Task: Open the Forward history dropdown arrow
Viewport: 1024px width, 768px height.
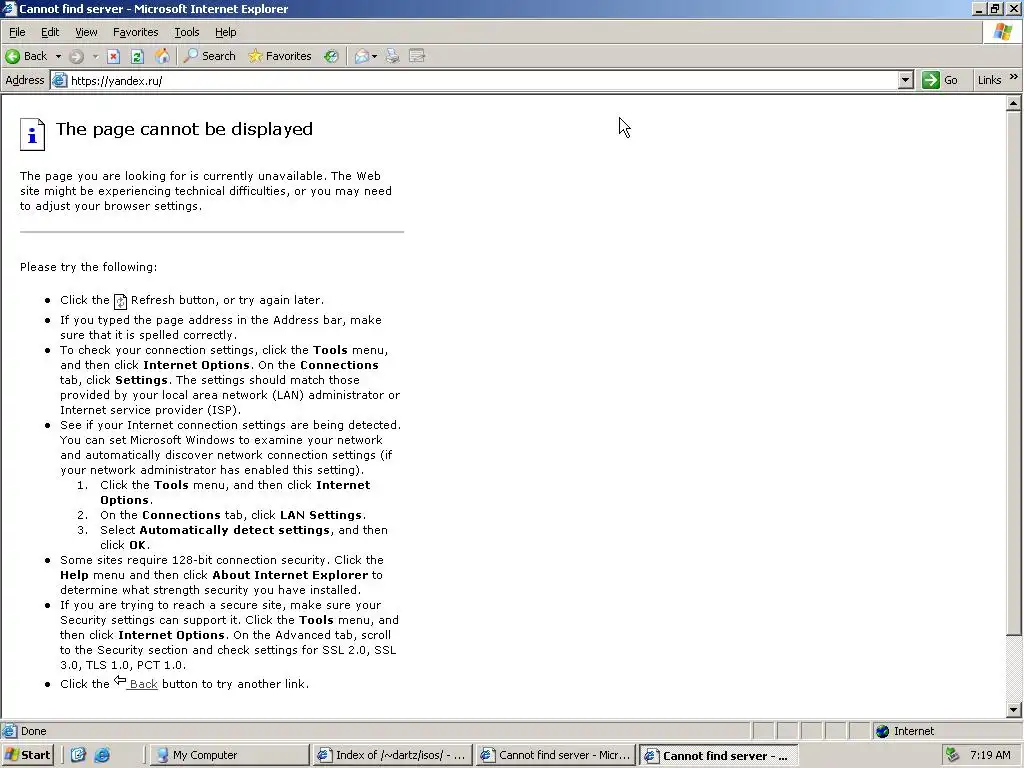Action: point(95,56)
